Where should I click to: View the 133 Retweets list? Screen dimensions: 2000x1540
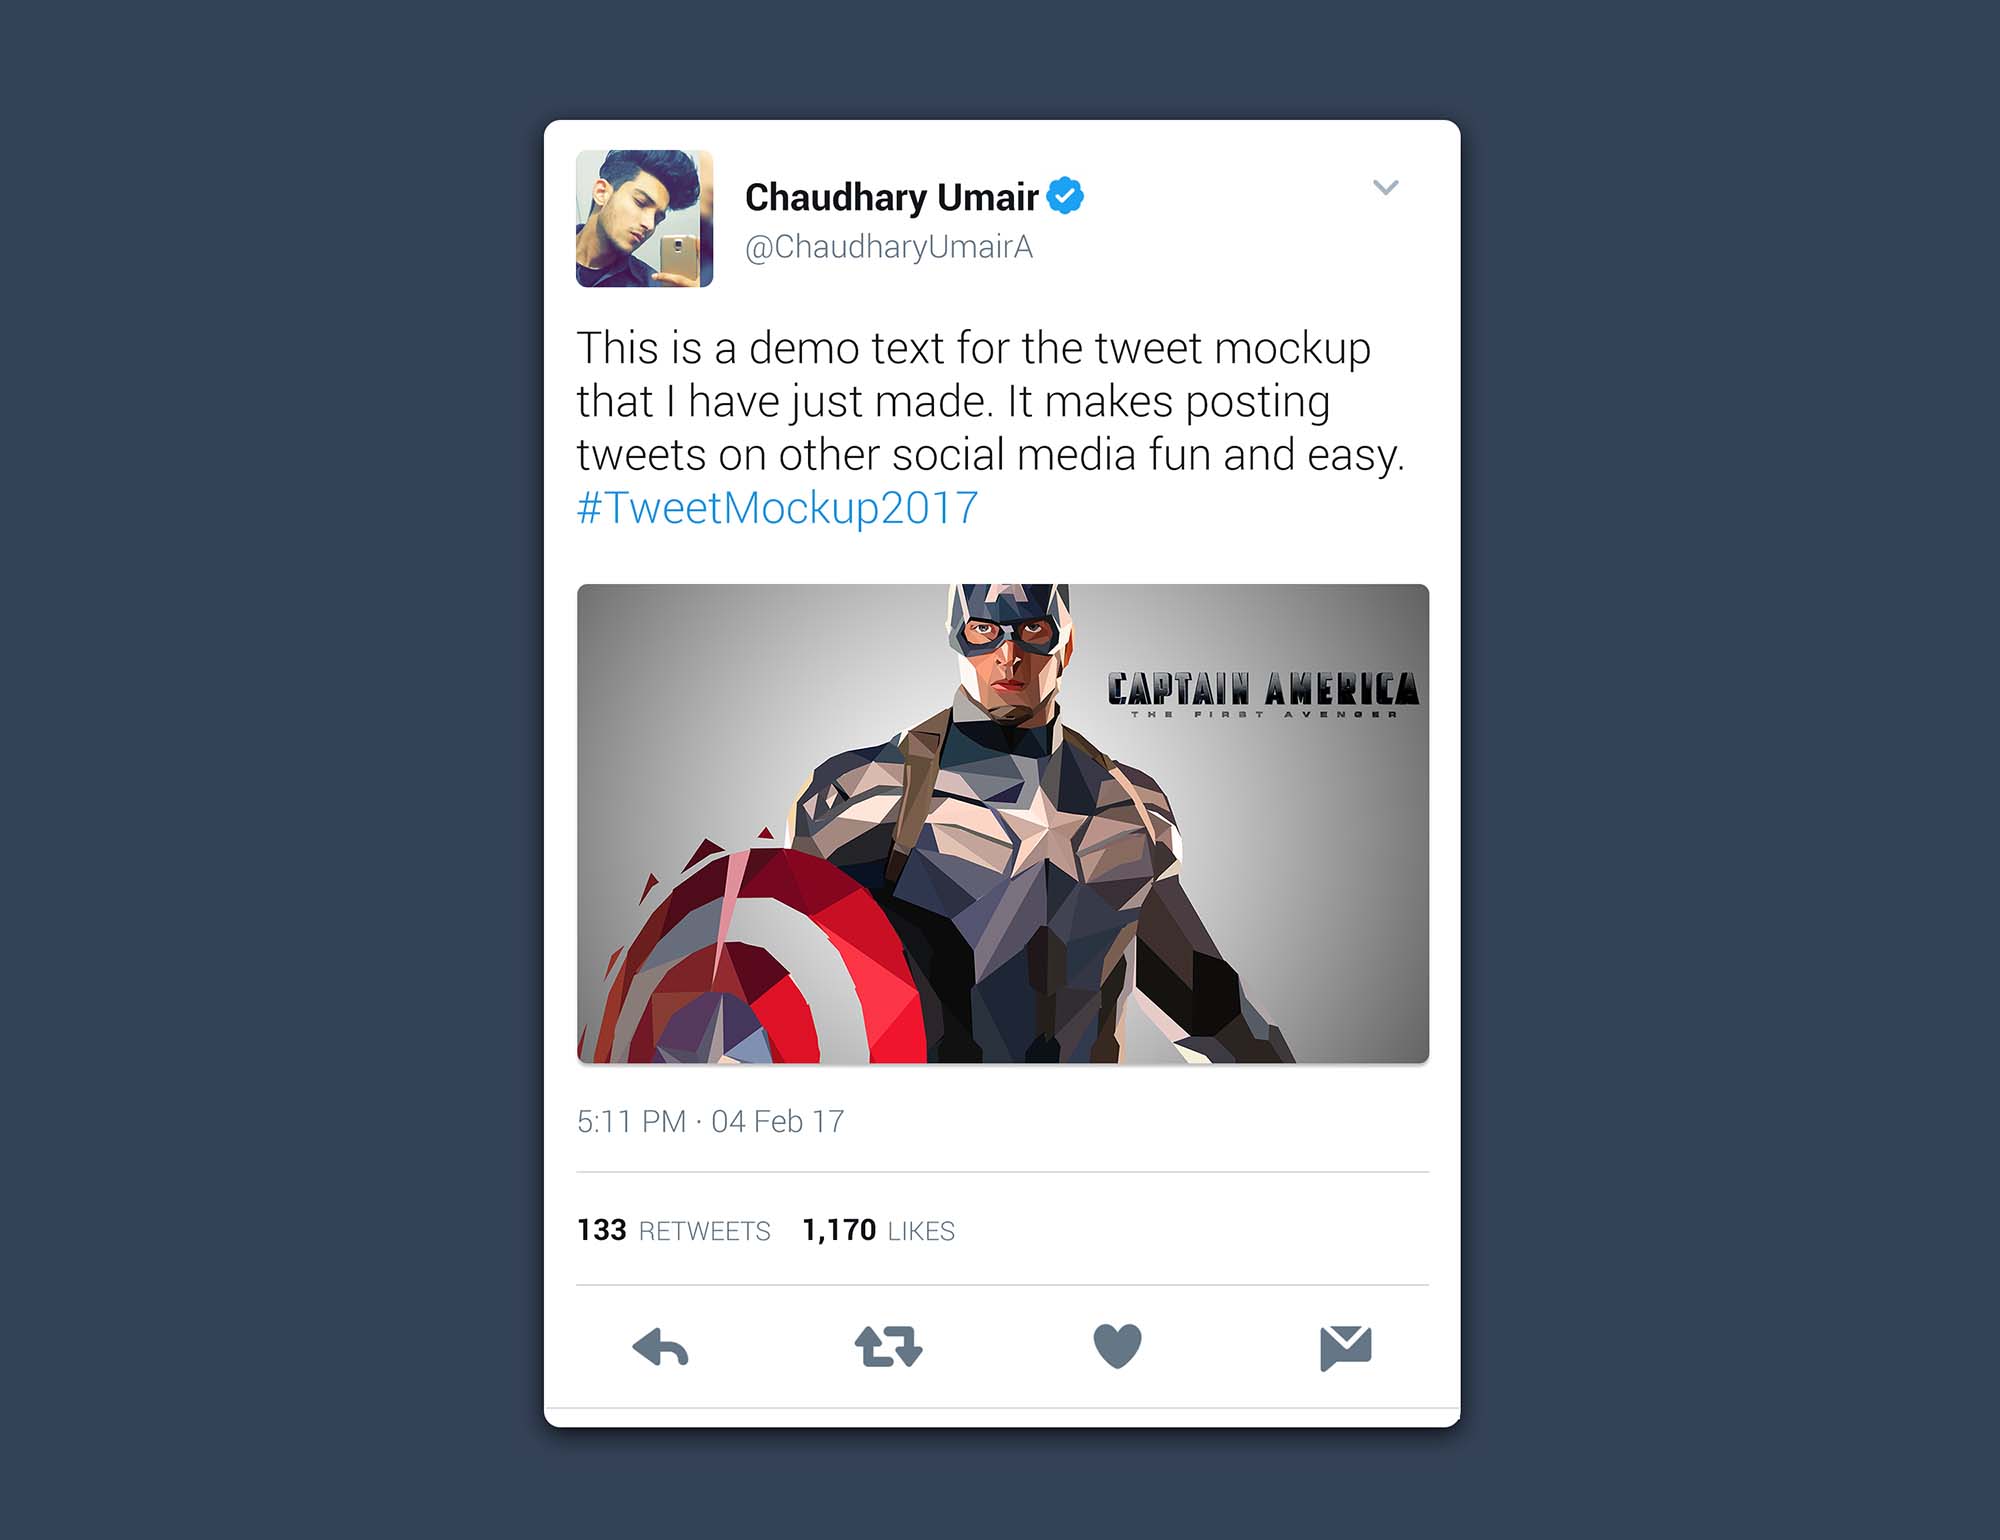(673, 1230)
